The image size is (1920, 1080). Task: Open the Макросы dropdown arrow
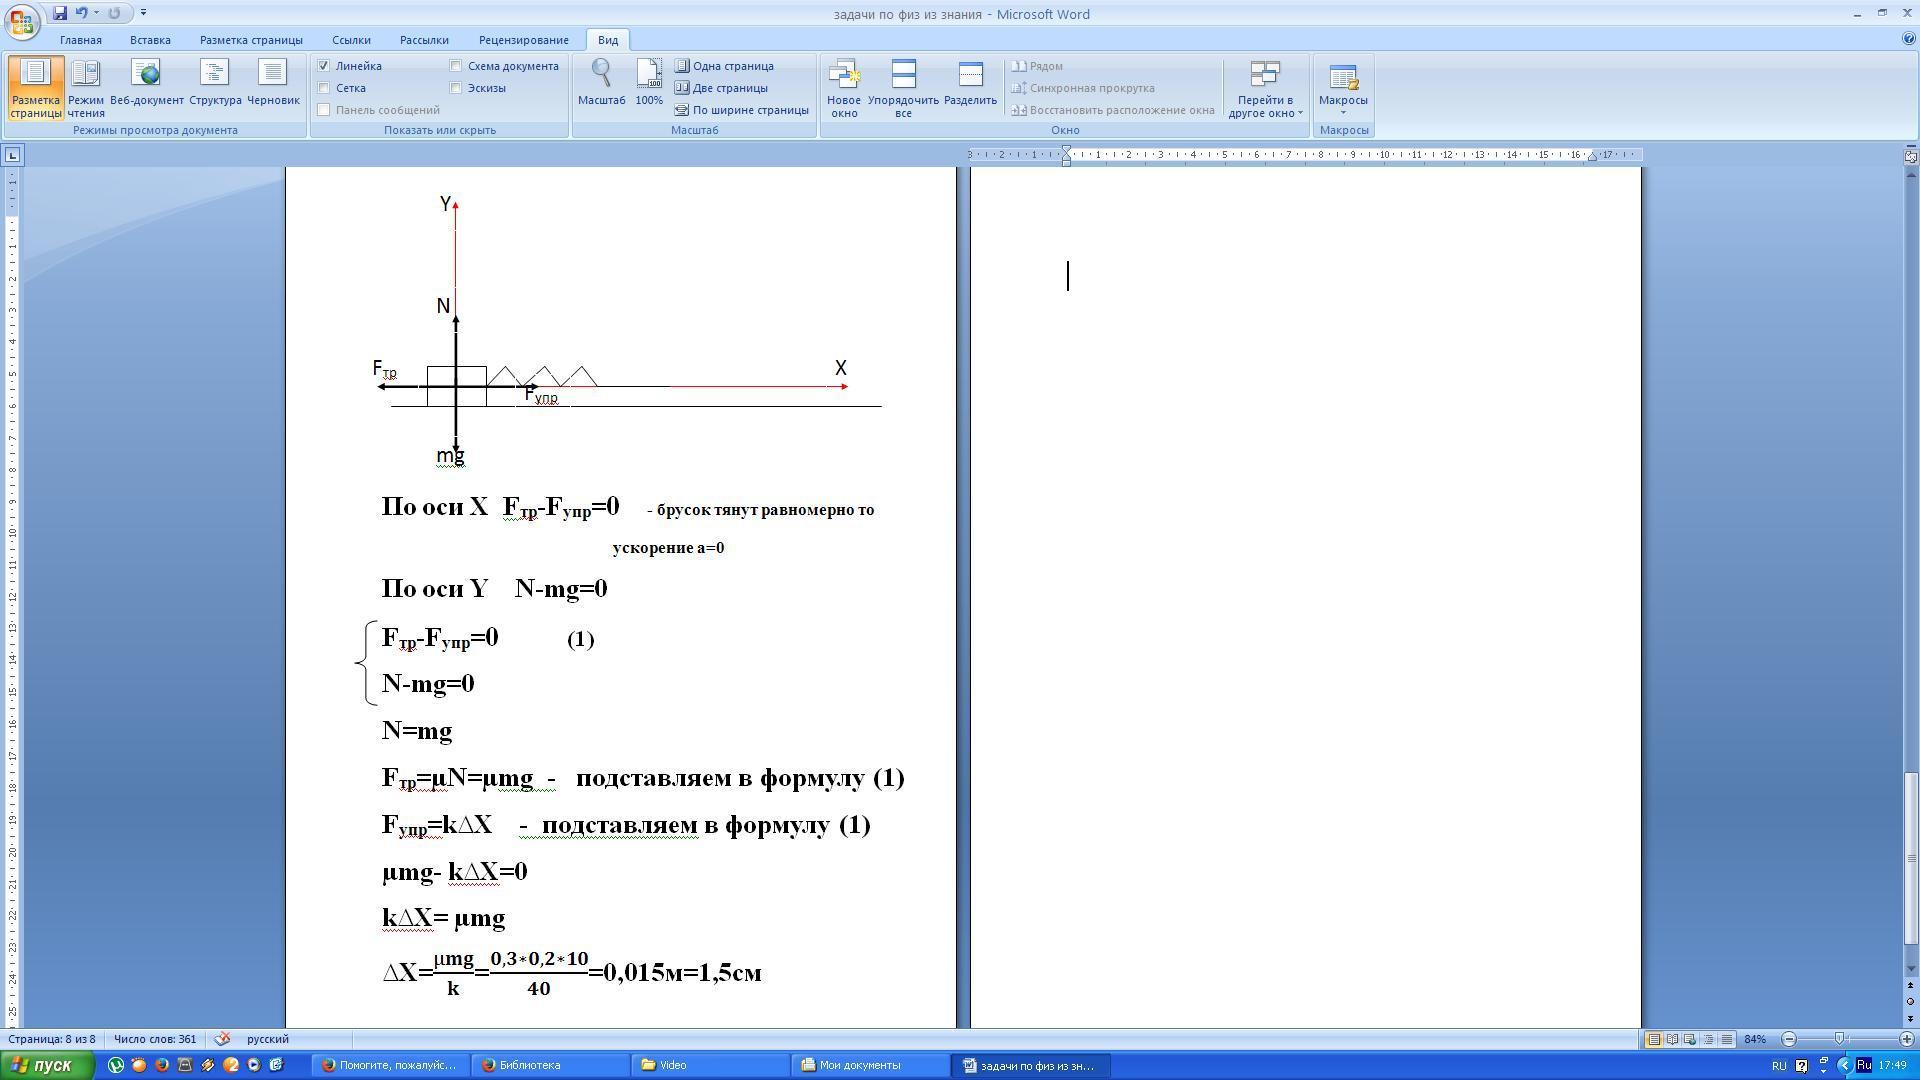pos(1343,112)
